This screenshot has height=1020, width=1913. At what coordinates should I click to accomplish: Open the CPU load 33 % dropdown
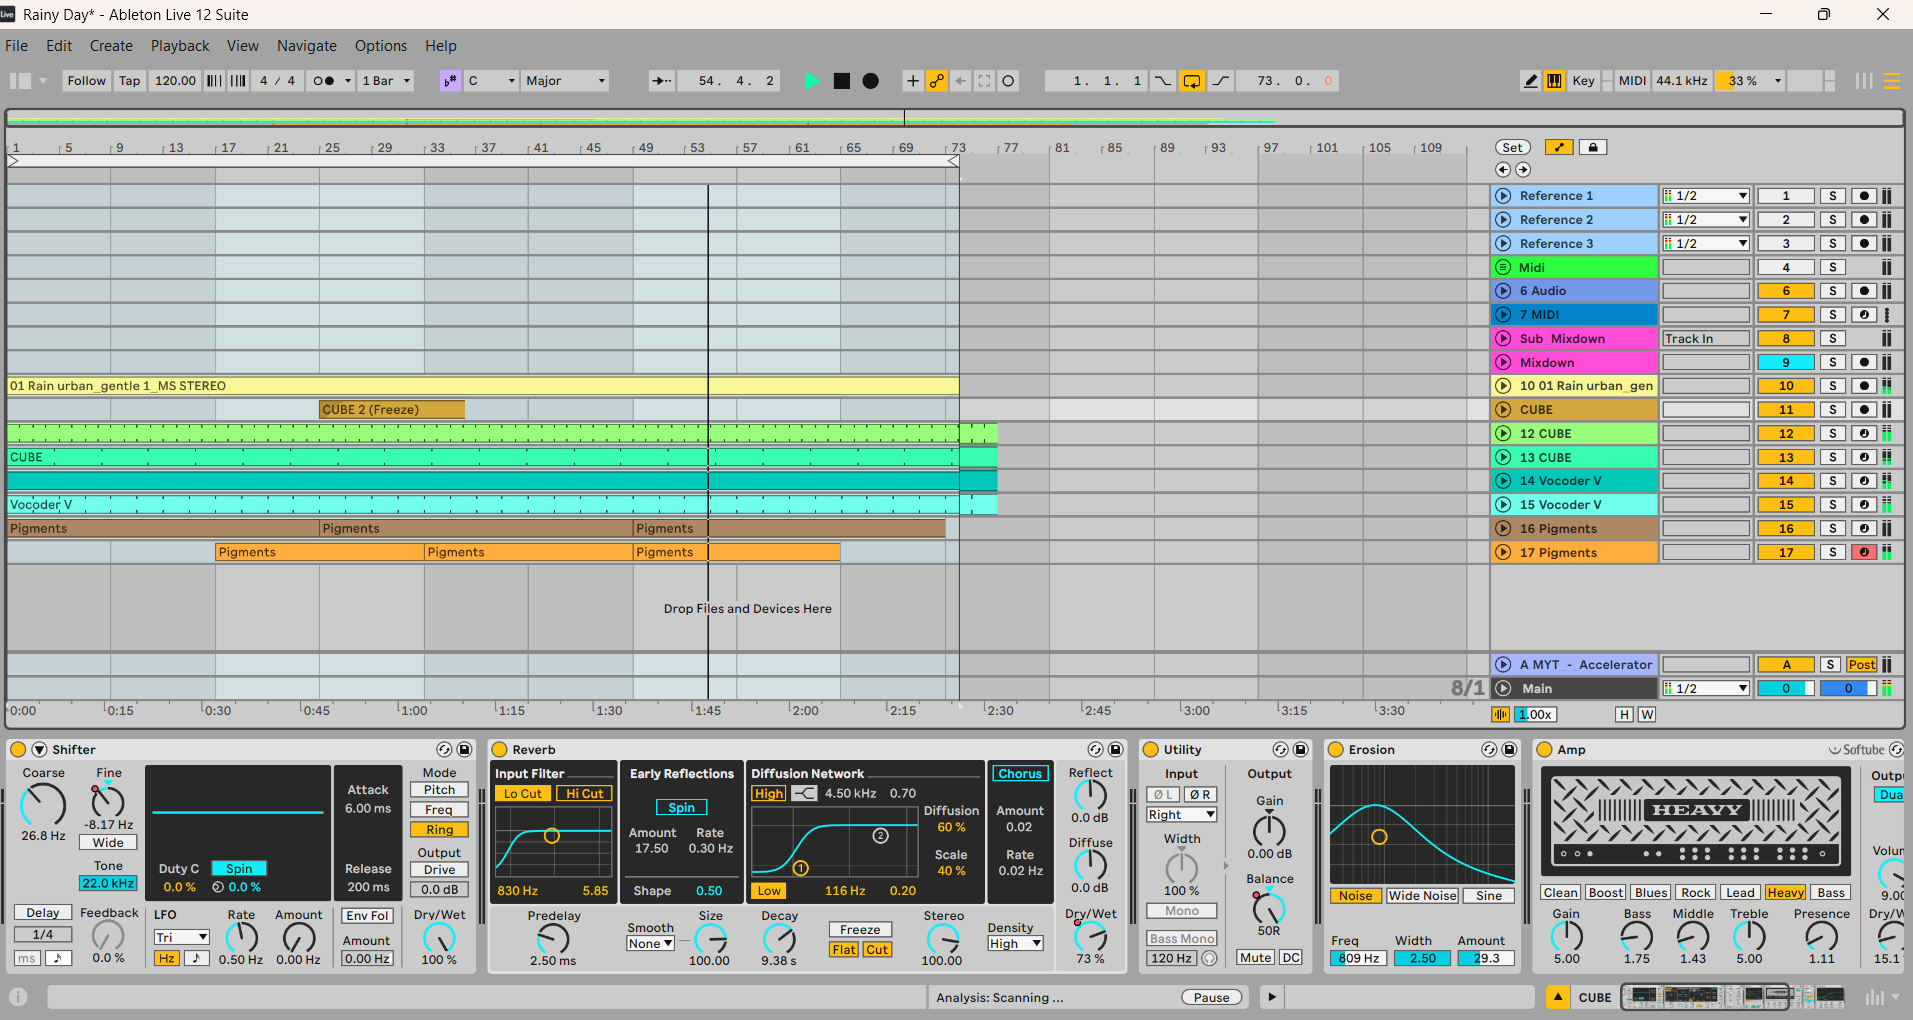pos(1777,81)
